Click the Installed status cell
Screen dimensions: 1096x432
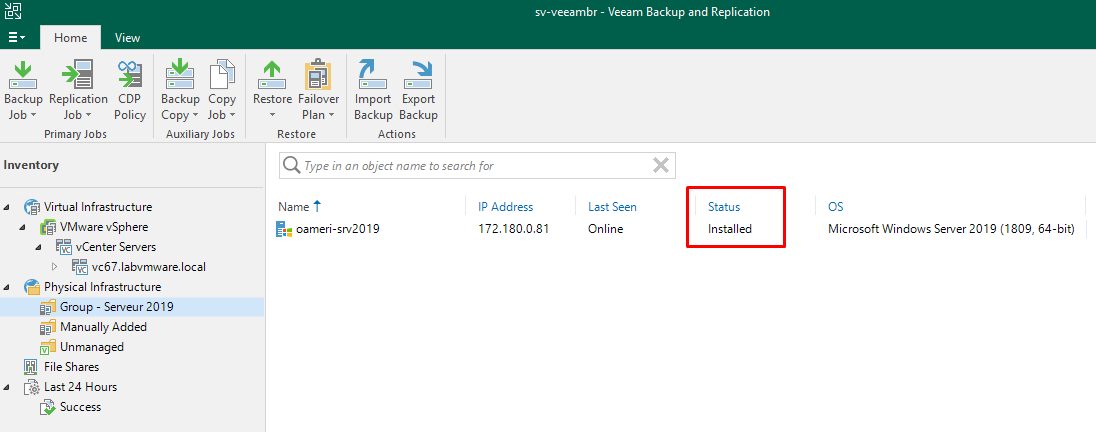point(730,229)
